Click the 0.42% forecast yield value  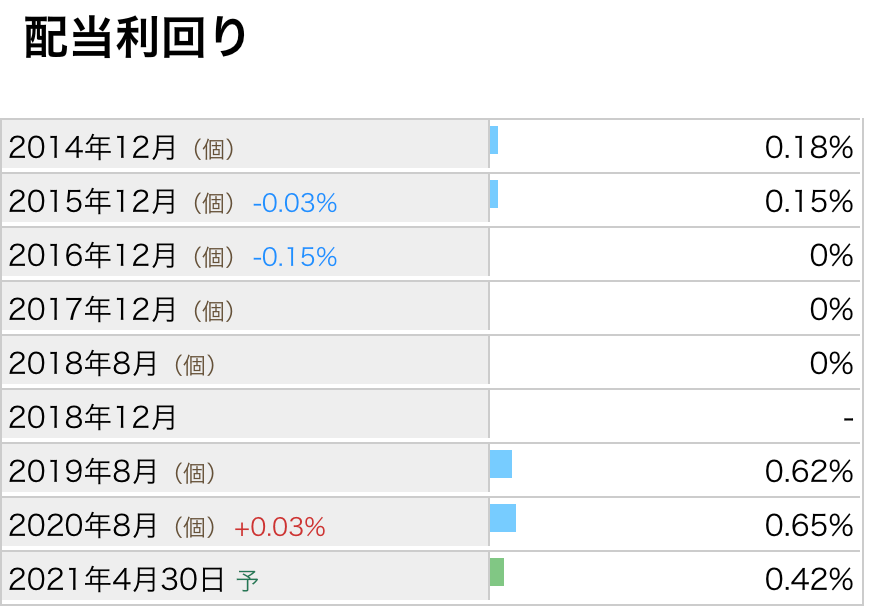tap(808, 579)
